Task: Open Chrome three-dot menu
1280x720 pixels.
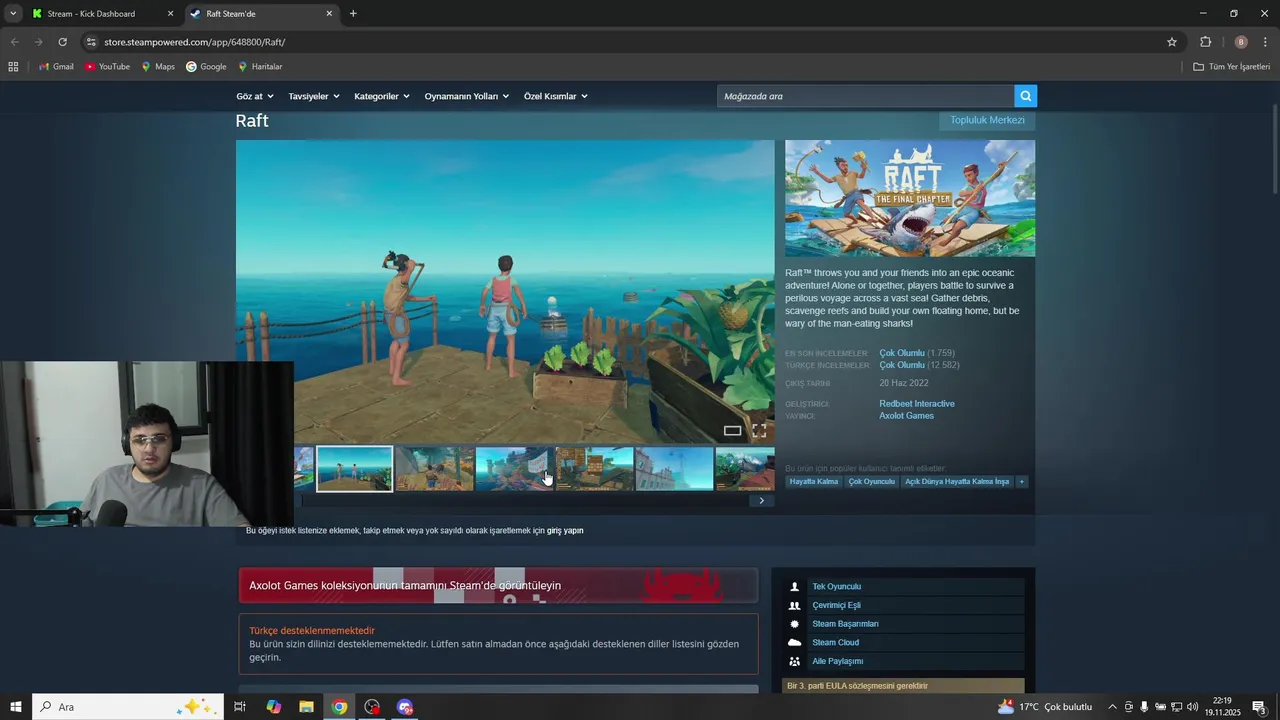Action: [1265, 42]
